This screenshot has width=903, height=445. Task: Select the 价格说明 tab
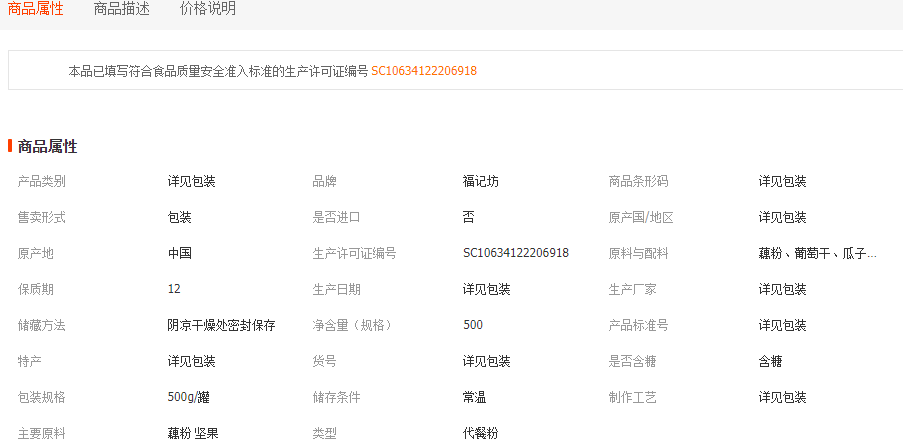(208, 9)
